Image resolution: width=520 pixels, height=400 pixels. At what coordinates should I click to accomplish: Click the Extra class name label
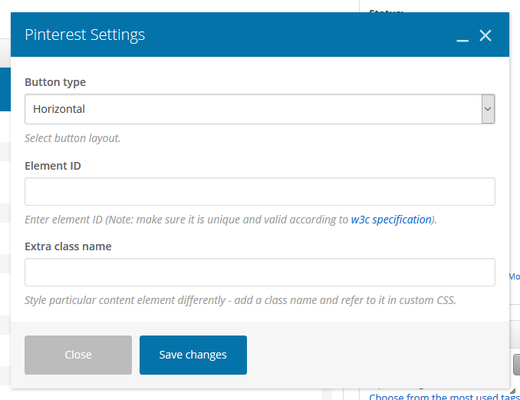pyautogui.click(x=68, y=247)
